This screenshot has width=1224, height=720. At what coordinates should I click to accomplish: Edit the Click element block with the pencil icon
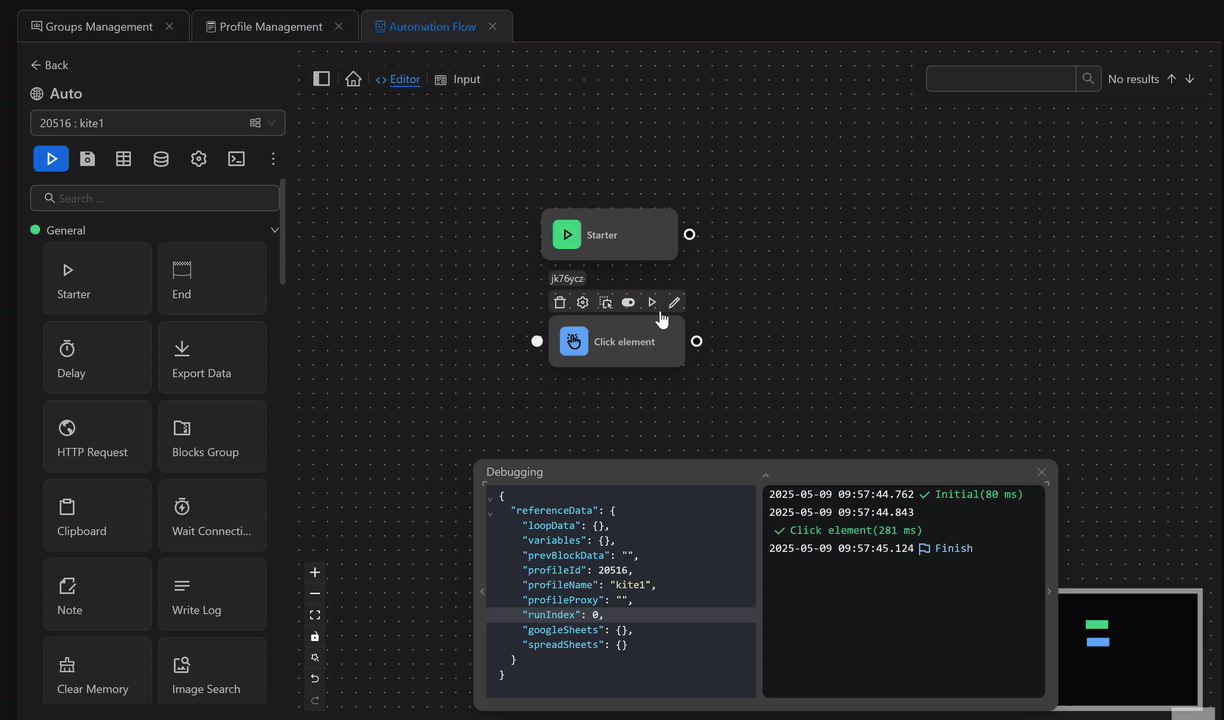pyautogui.click(x=674, y=302)
